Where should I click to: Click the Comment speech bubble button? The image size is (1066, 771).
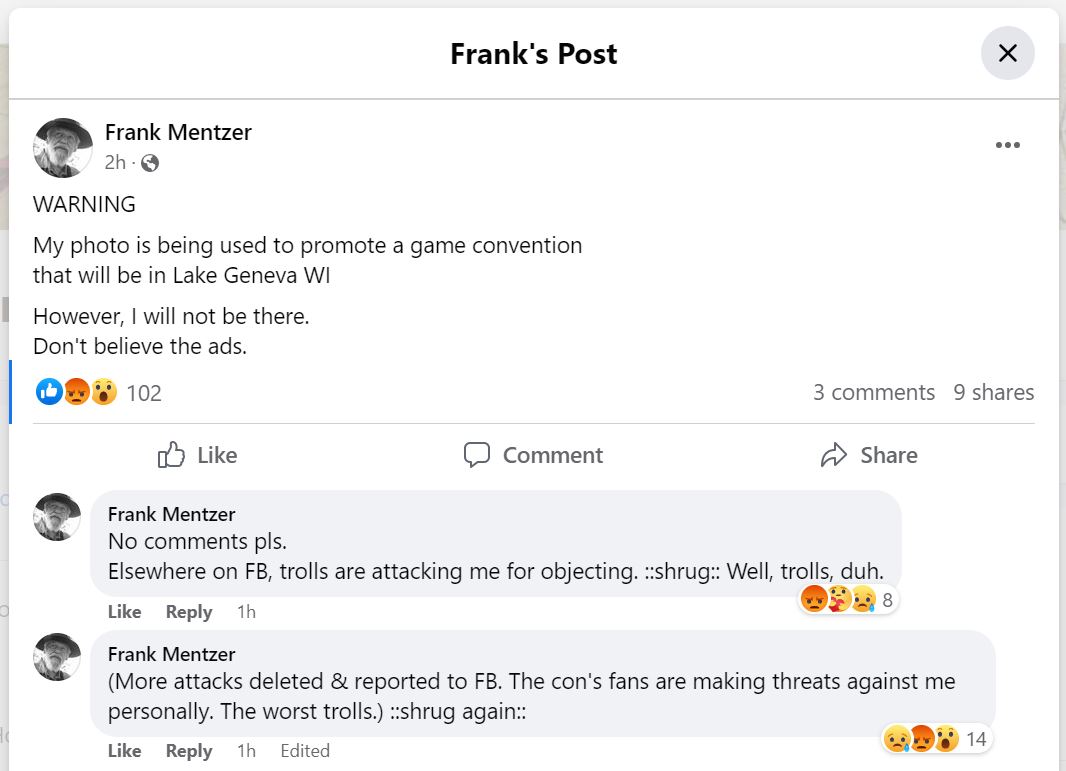533,455
